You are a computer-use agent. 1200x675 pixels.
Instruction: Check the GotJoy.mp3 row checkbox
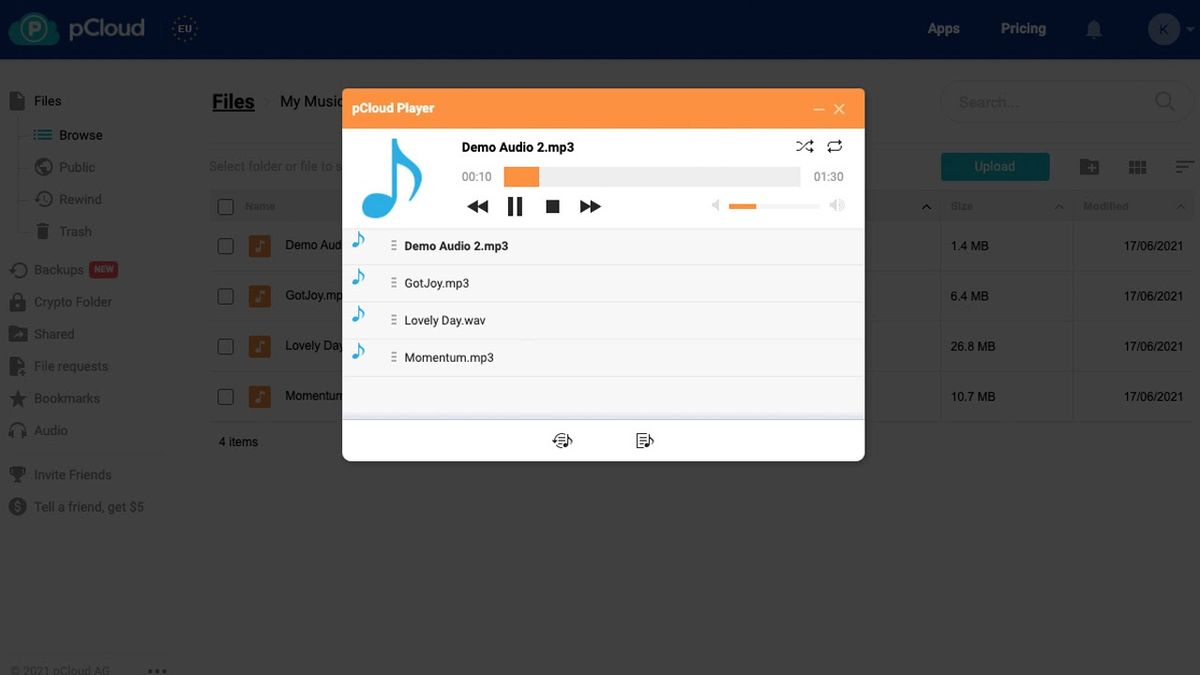225,295
